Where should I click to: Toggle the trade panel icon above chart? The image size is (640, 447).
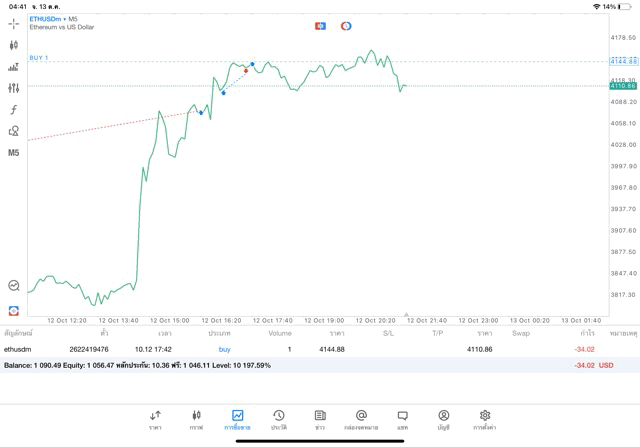pyautogui.click(x=320, y=26)
